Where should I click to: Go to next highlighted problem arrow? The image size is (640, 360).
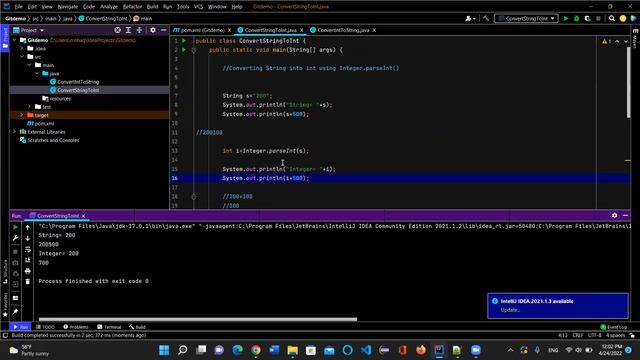pos(625,42)
